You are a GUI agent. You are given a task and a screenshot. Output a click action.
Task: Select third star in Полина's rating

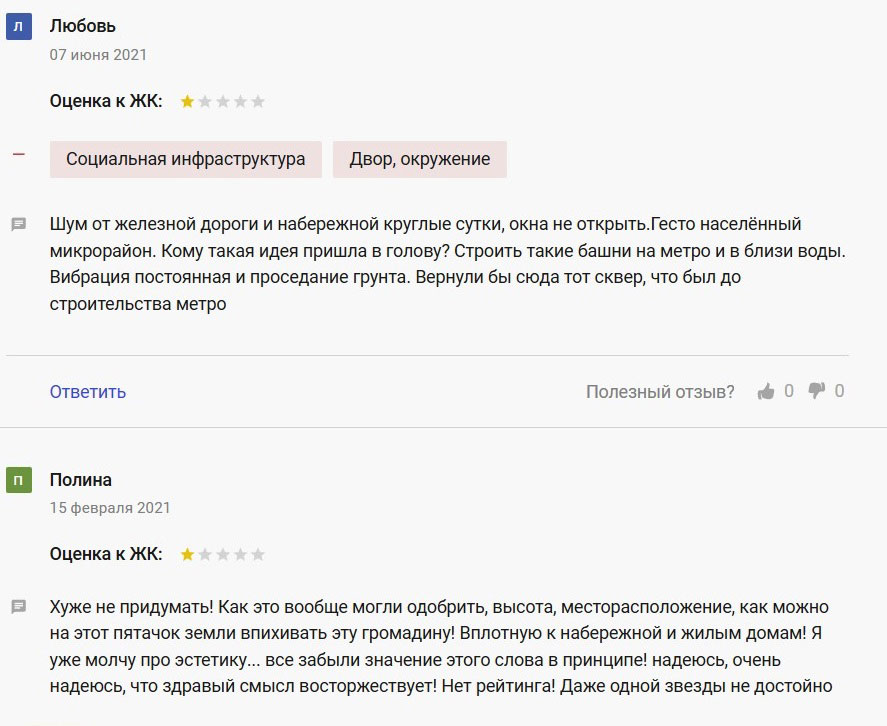(223, 554)
